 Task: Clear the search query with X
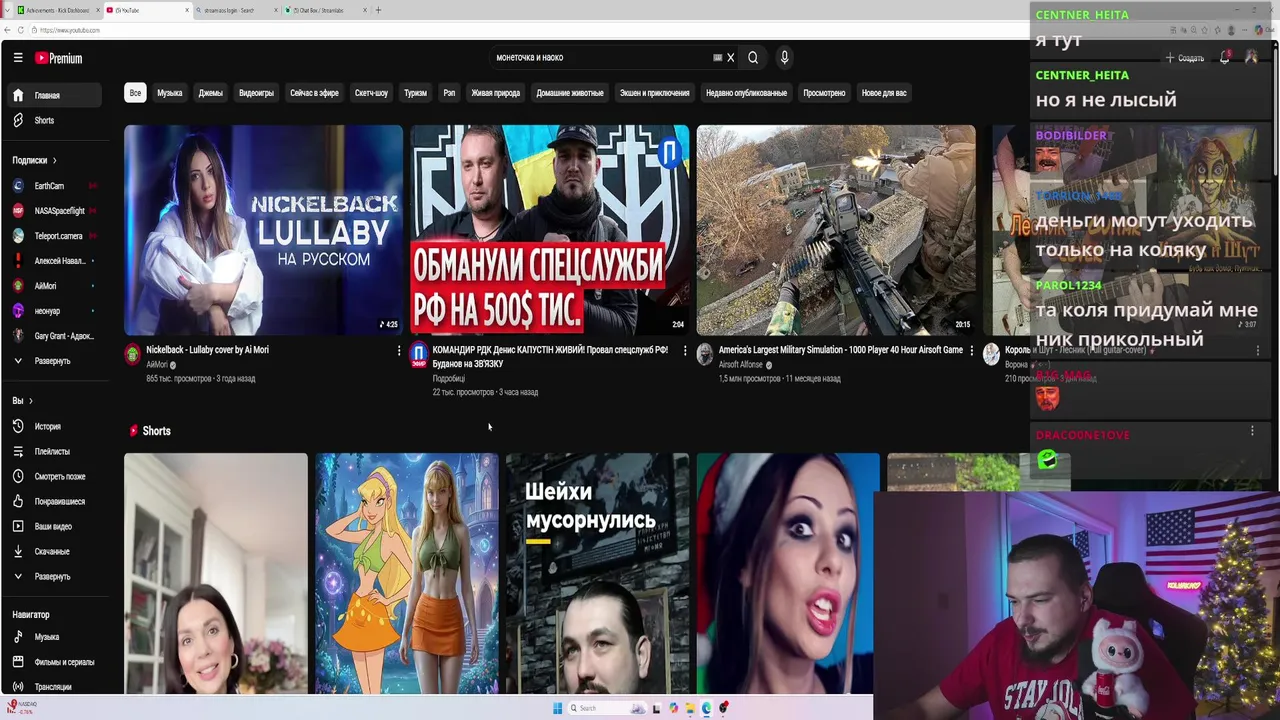click(730, 58)
